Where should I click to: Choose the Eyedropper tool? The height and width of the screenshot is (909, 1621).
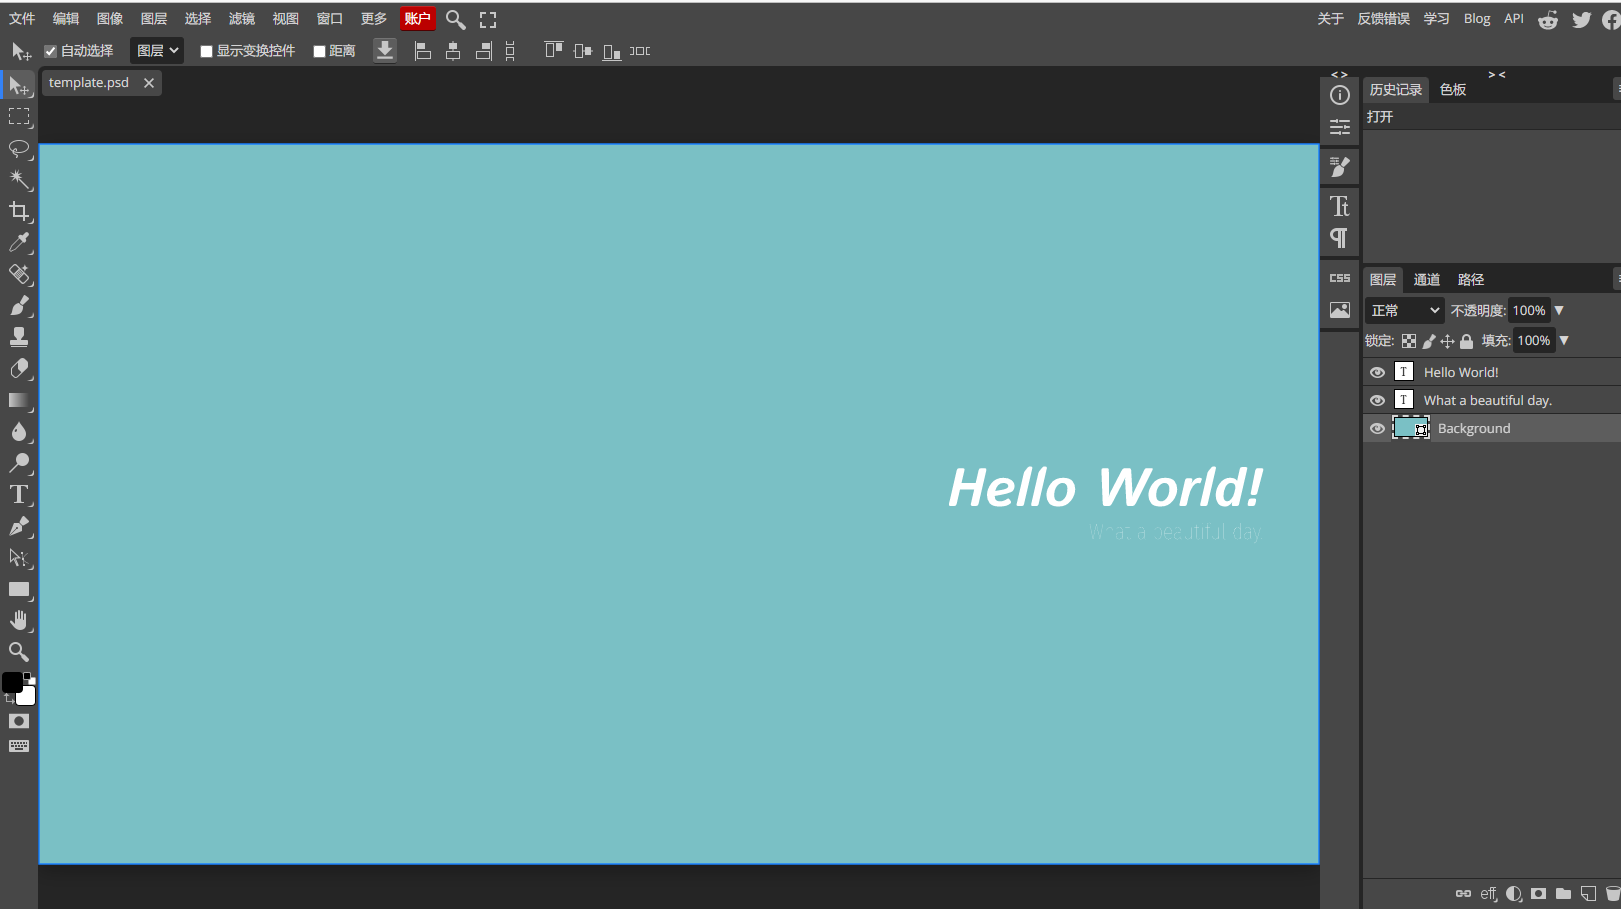coord(19,243)
